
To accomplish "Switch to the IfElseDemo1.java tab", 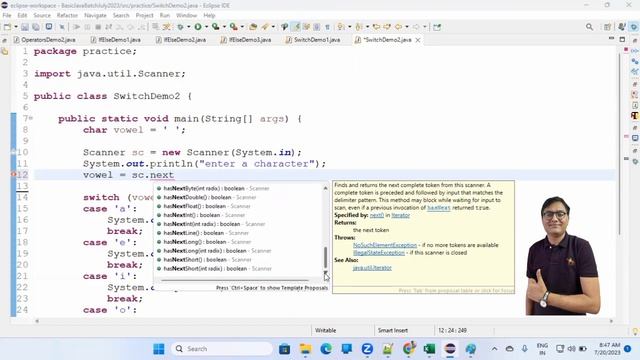I will (x=116, y=40).
